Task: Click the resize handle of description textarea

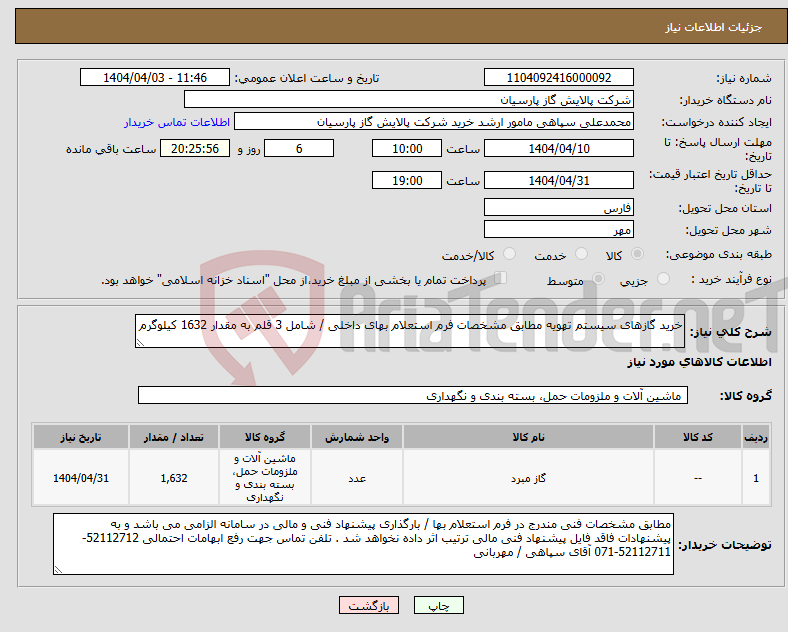Action: click(x=140, y=343)
